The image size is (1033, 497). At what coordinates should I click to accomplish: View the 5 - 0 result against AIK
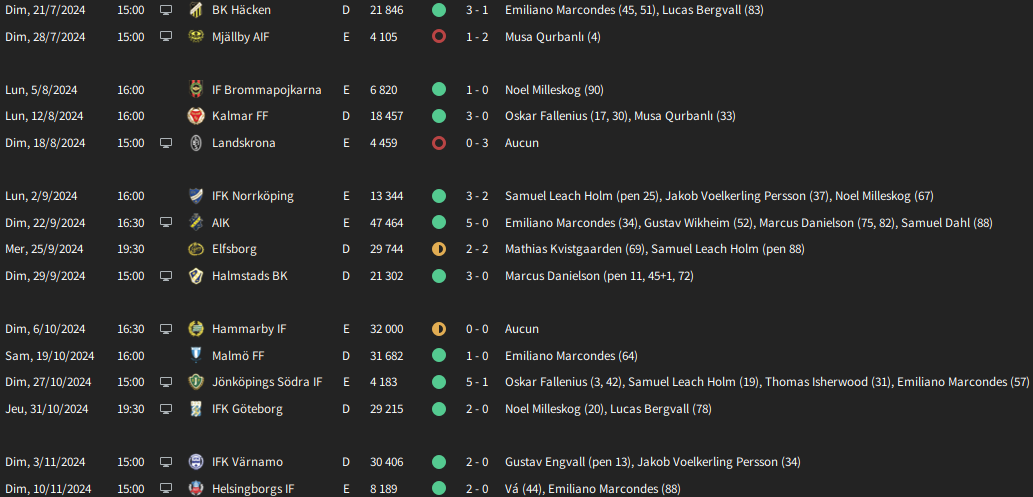click(x=477, y=223)
